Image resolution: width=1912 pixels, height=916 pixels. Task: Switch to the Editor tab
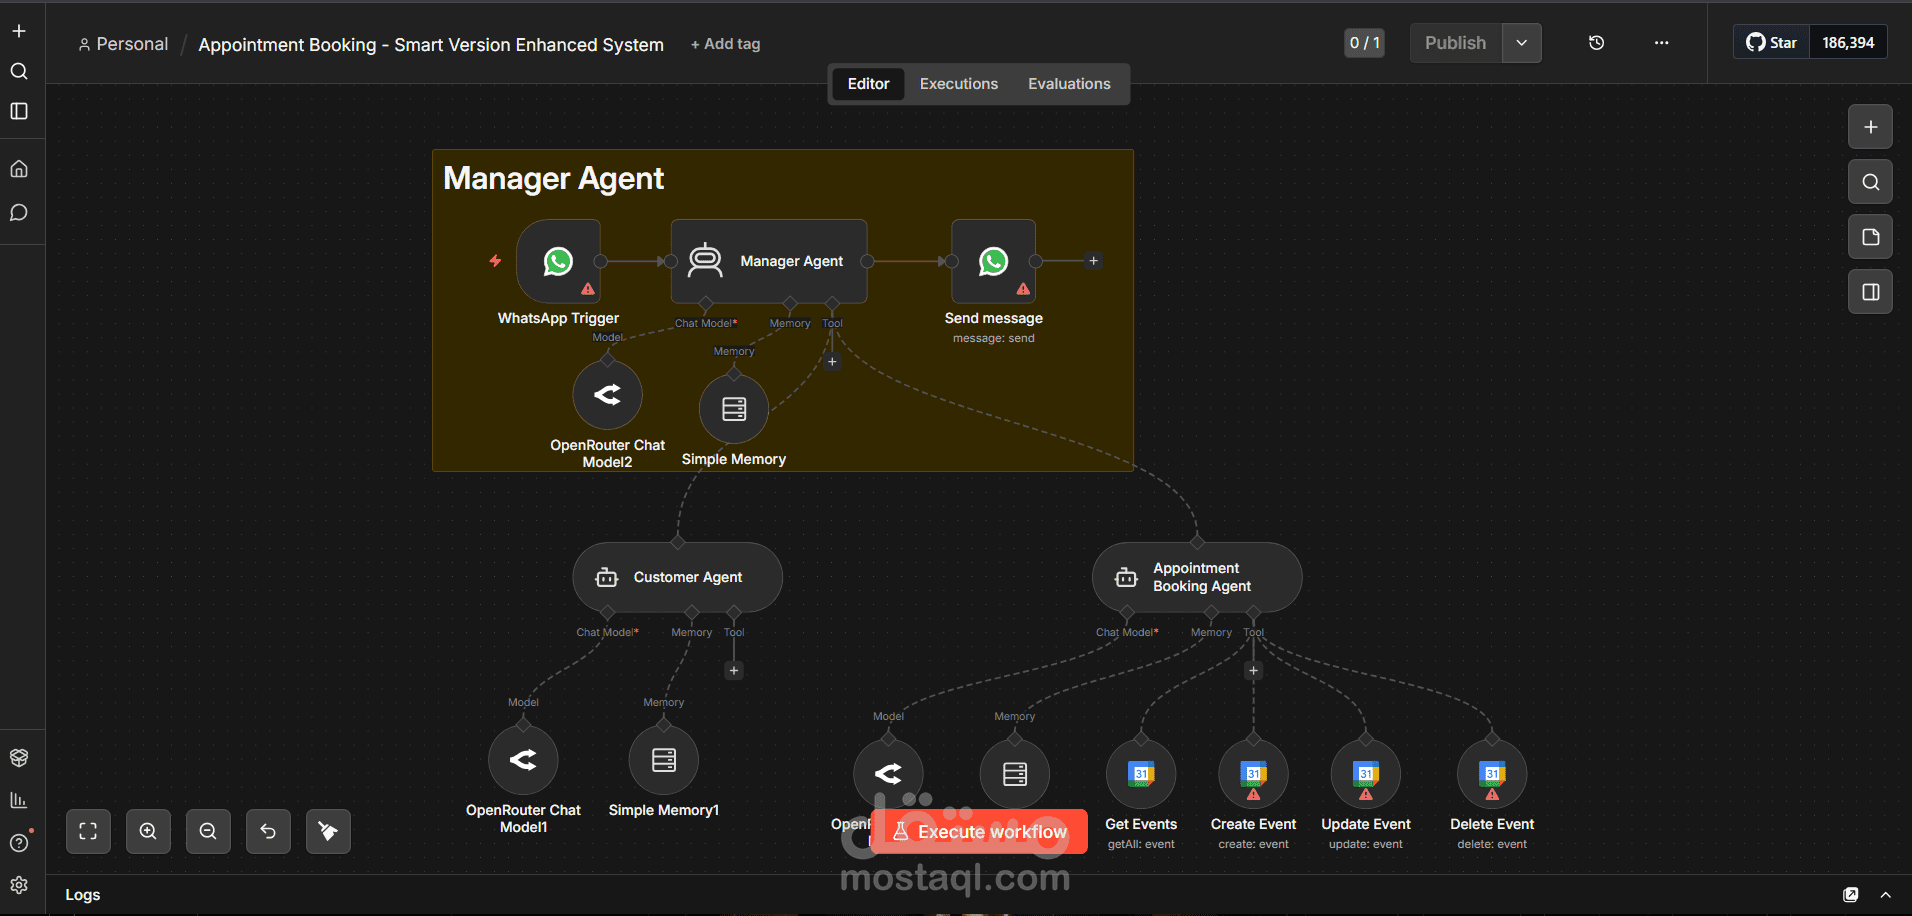click(868, 84)
